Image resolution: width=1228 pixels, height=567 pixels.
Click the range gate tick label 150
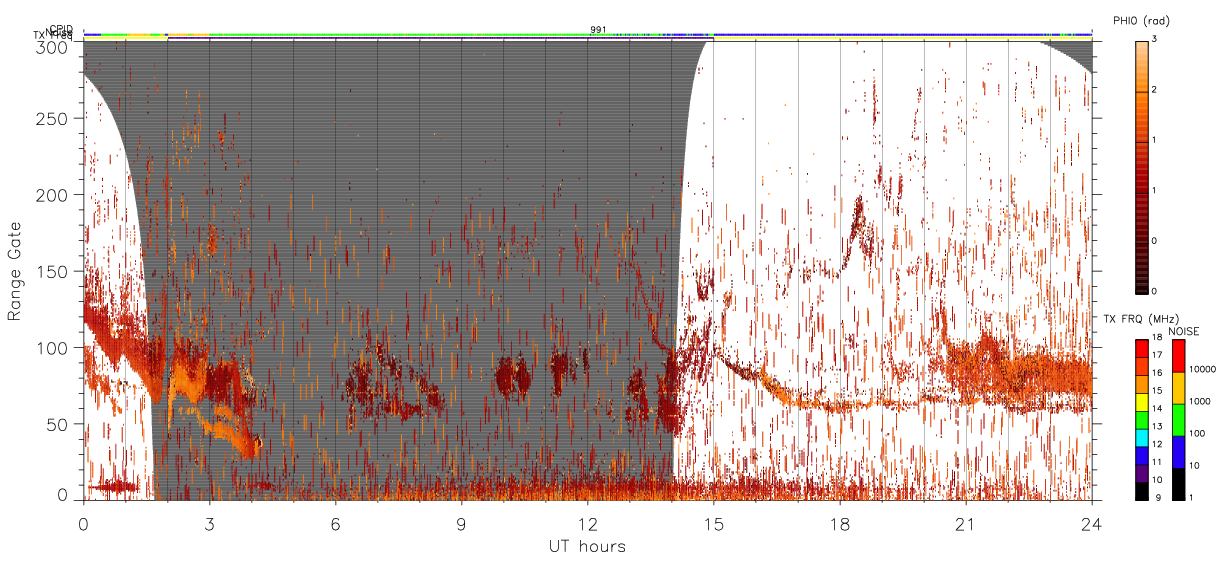click(x=53, y=271)
